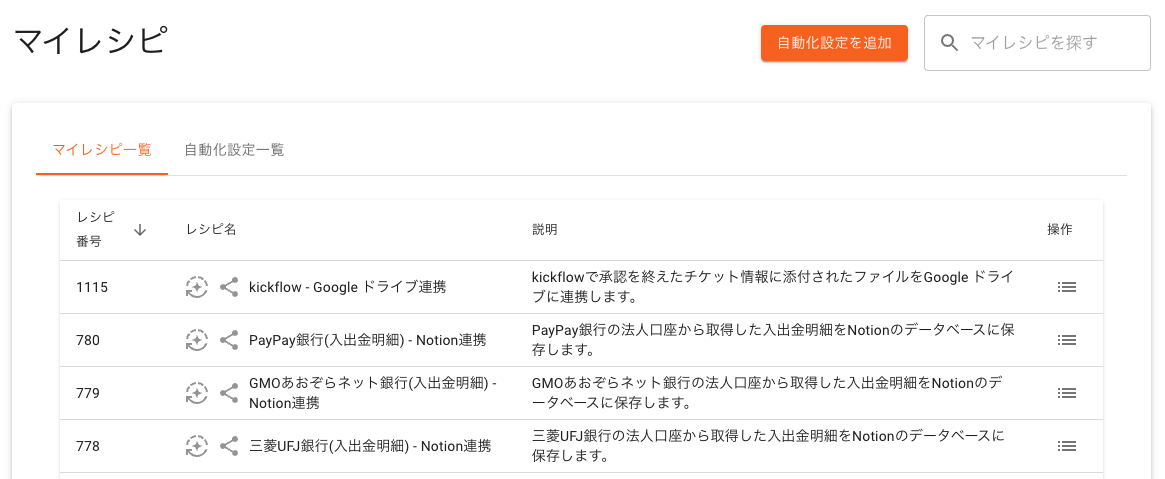Screen dimensions: 1165x479
Task: Click the automation icon in row 779
Action: (x=196, y=393)
